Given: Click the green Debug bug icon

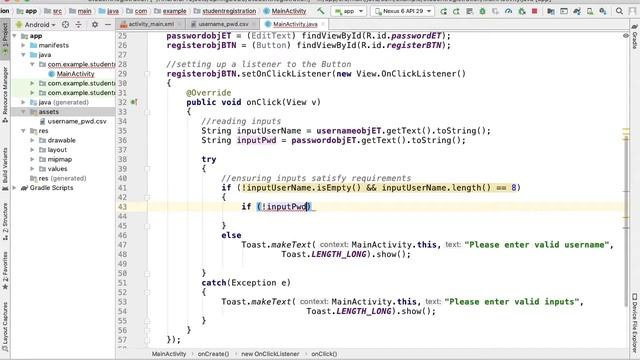Looking at the screenshot, I should click(482, 11).
